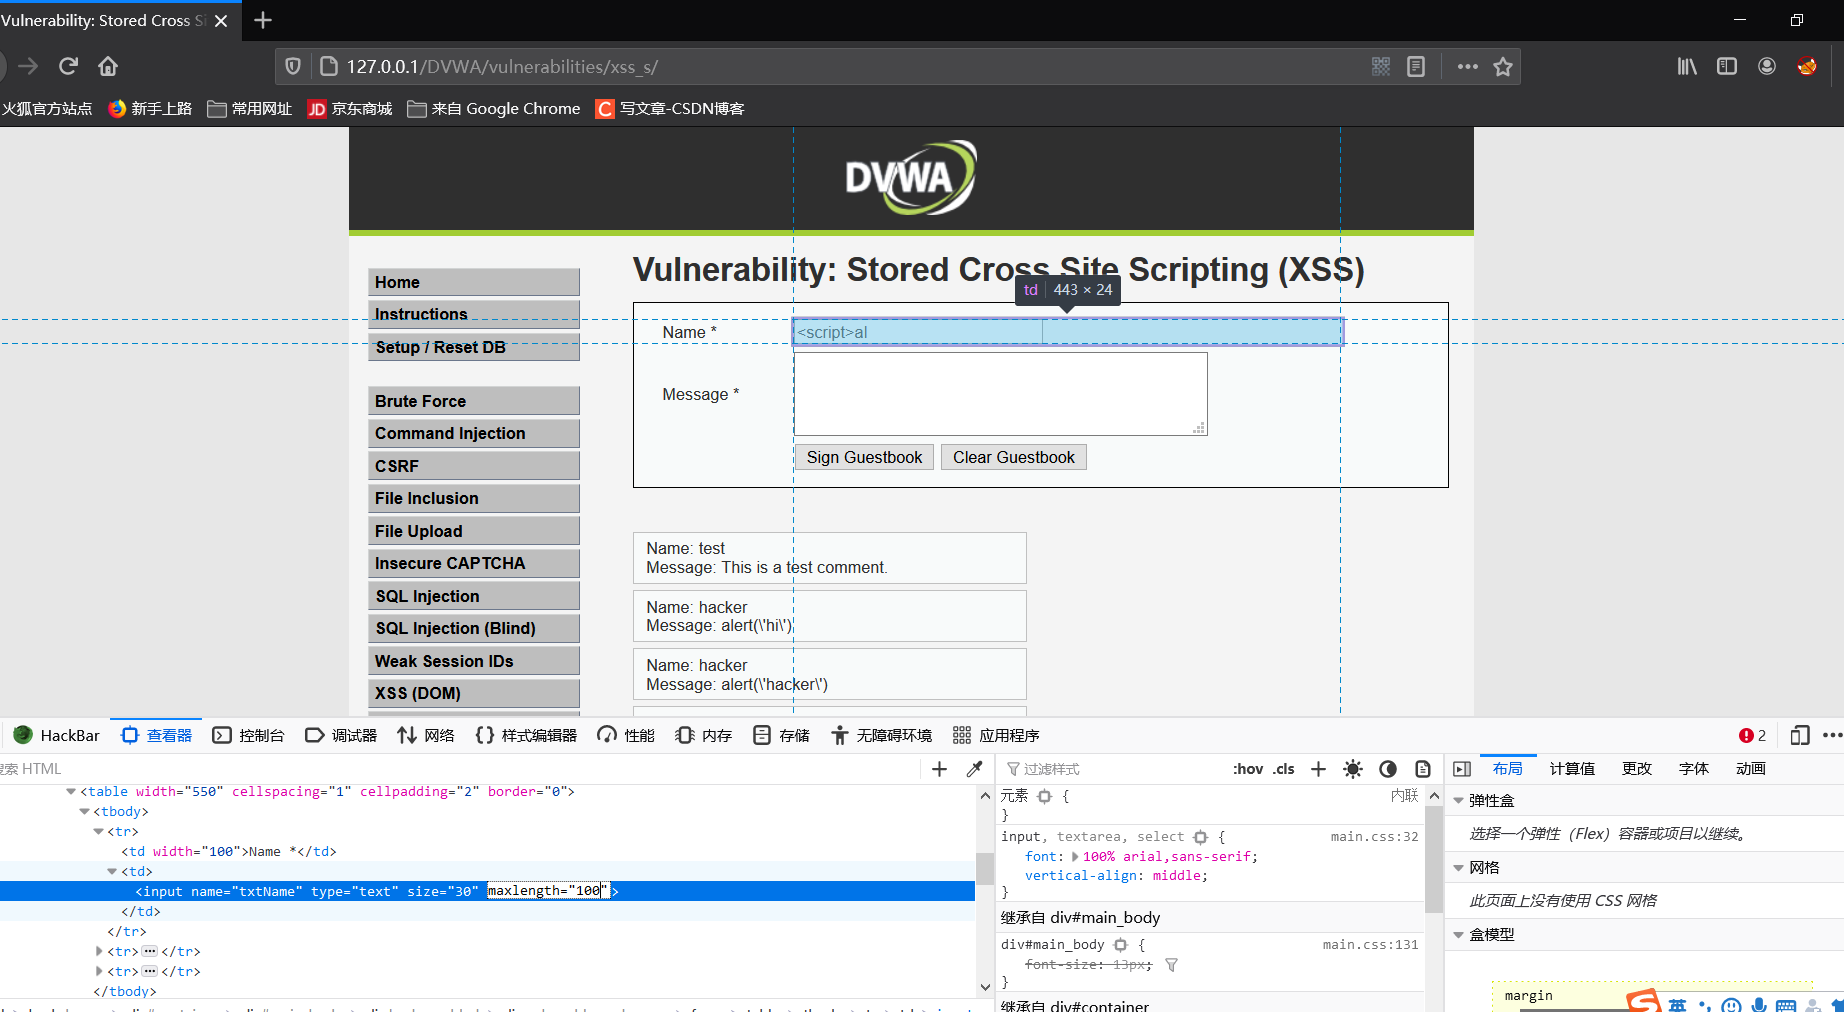Toggle reader view icon in address bar
The width and height of the screenshot is (1844, 1012).
click(1416, 66)
